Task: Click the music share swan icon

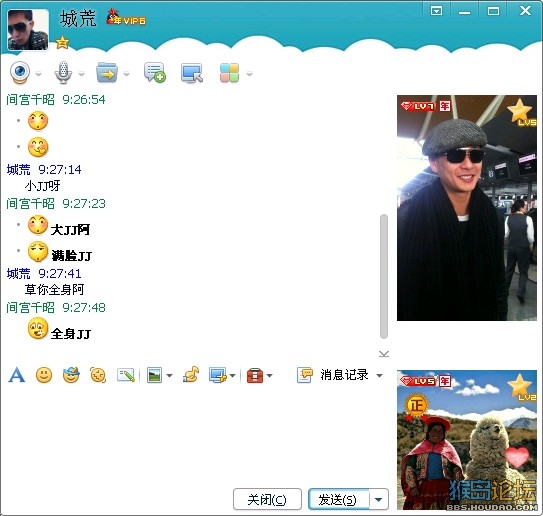Action: tap(191, 375)
